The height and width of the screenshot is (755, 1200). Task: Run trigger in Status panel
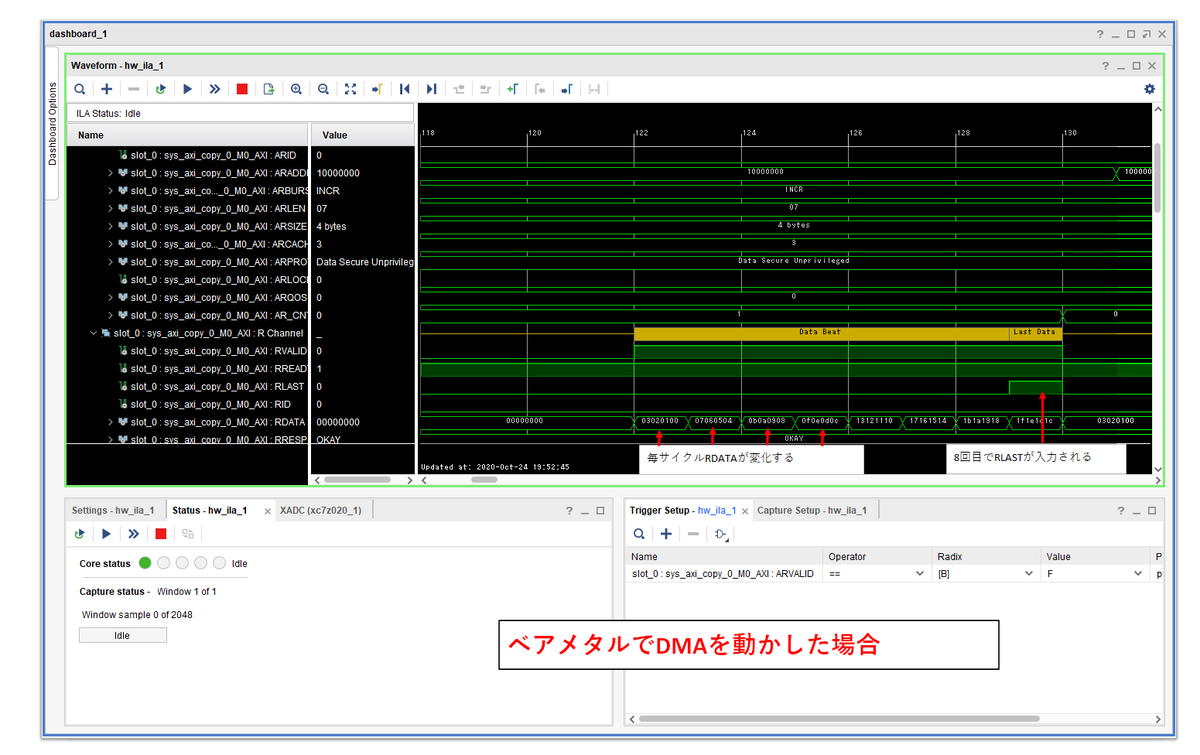tap(106, 534)
